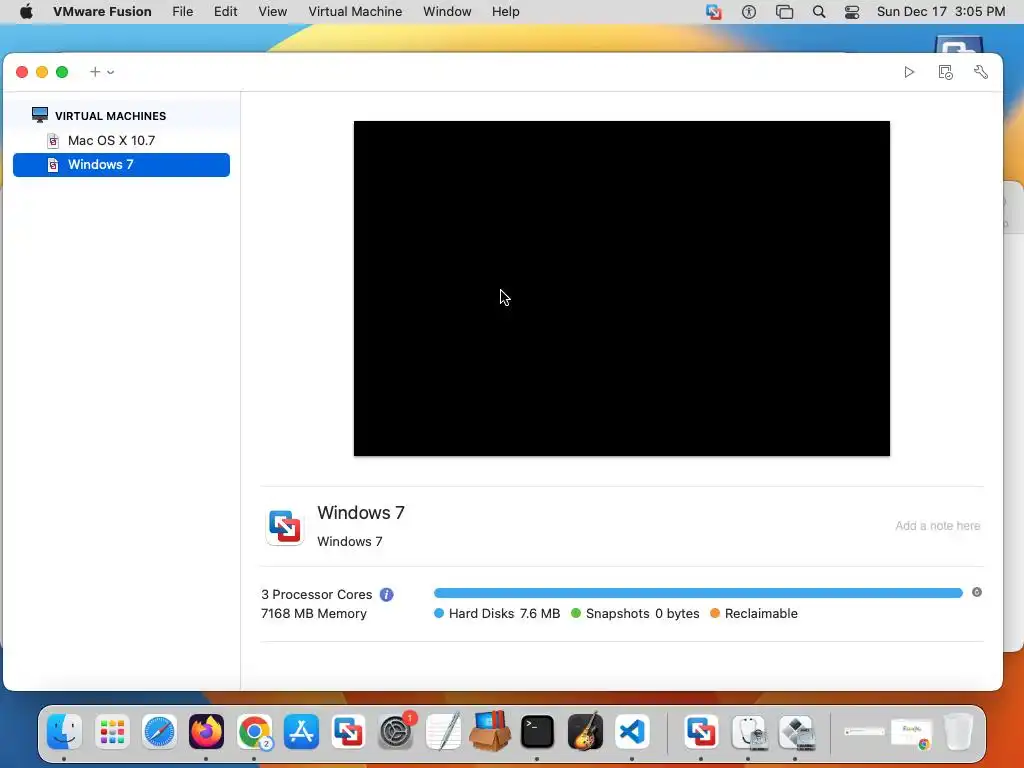The width and height of the screenshot is (1024, 768).
Task: Open the cardboard box app in Dock
Action: [x=490, y=731]
